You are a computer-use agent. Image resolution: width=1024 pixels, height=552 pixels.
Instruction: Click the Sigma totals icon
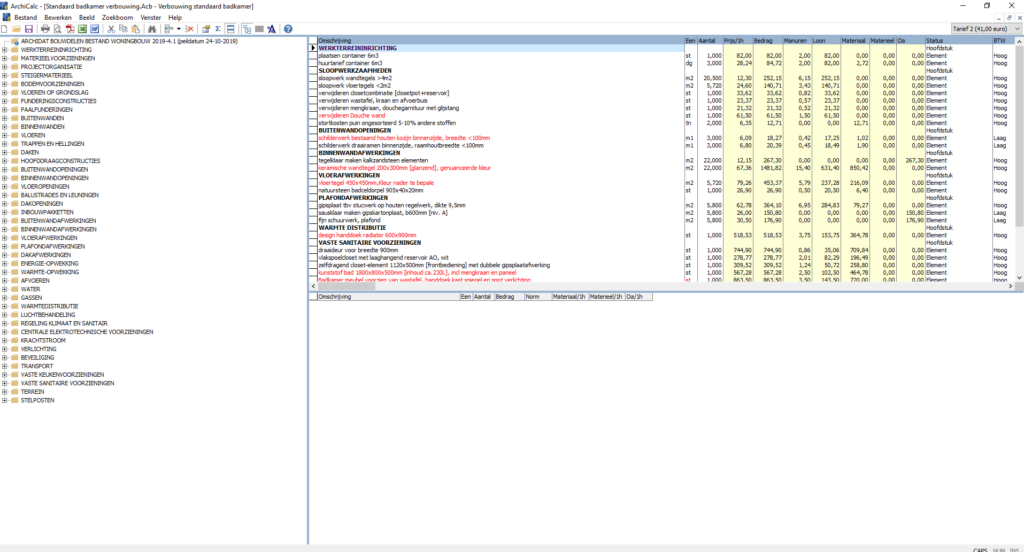218,29
